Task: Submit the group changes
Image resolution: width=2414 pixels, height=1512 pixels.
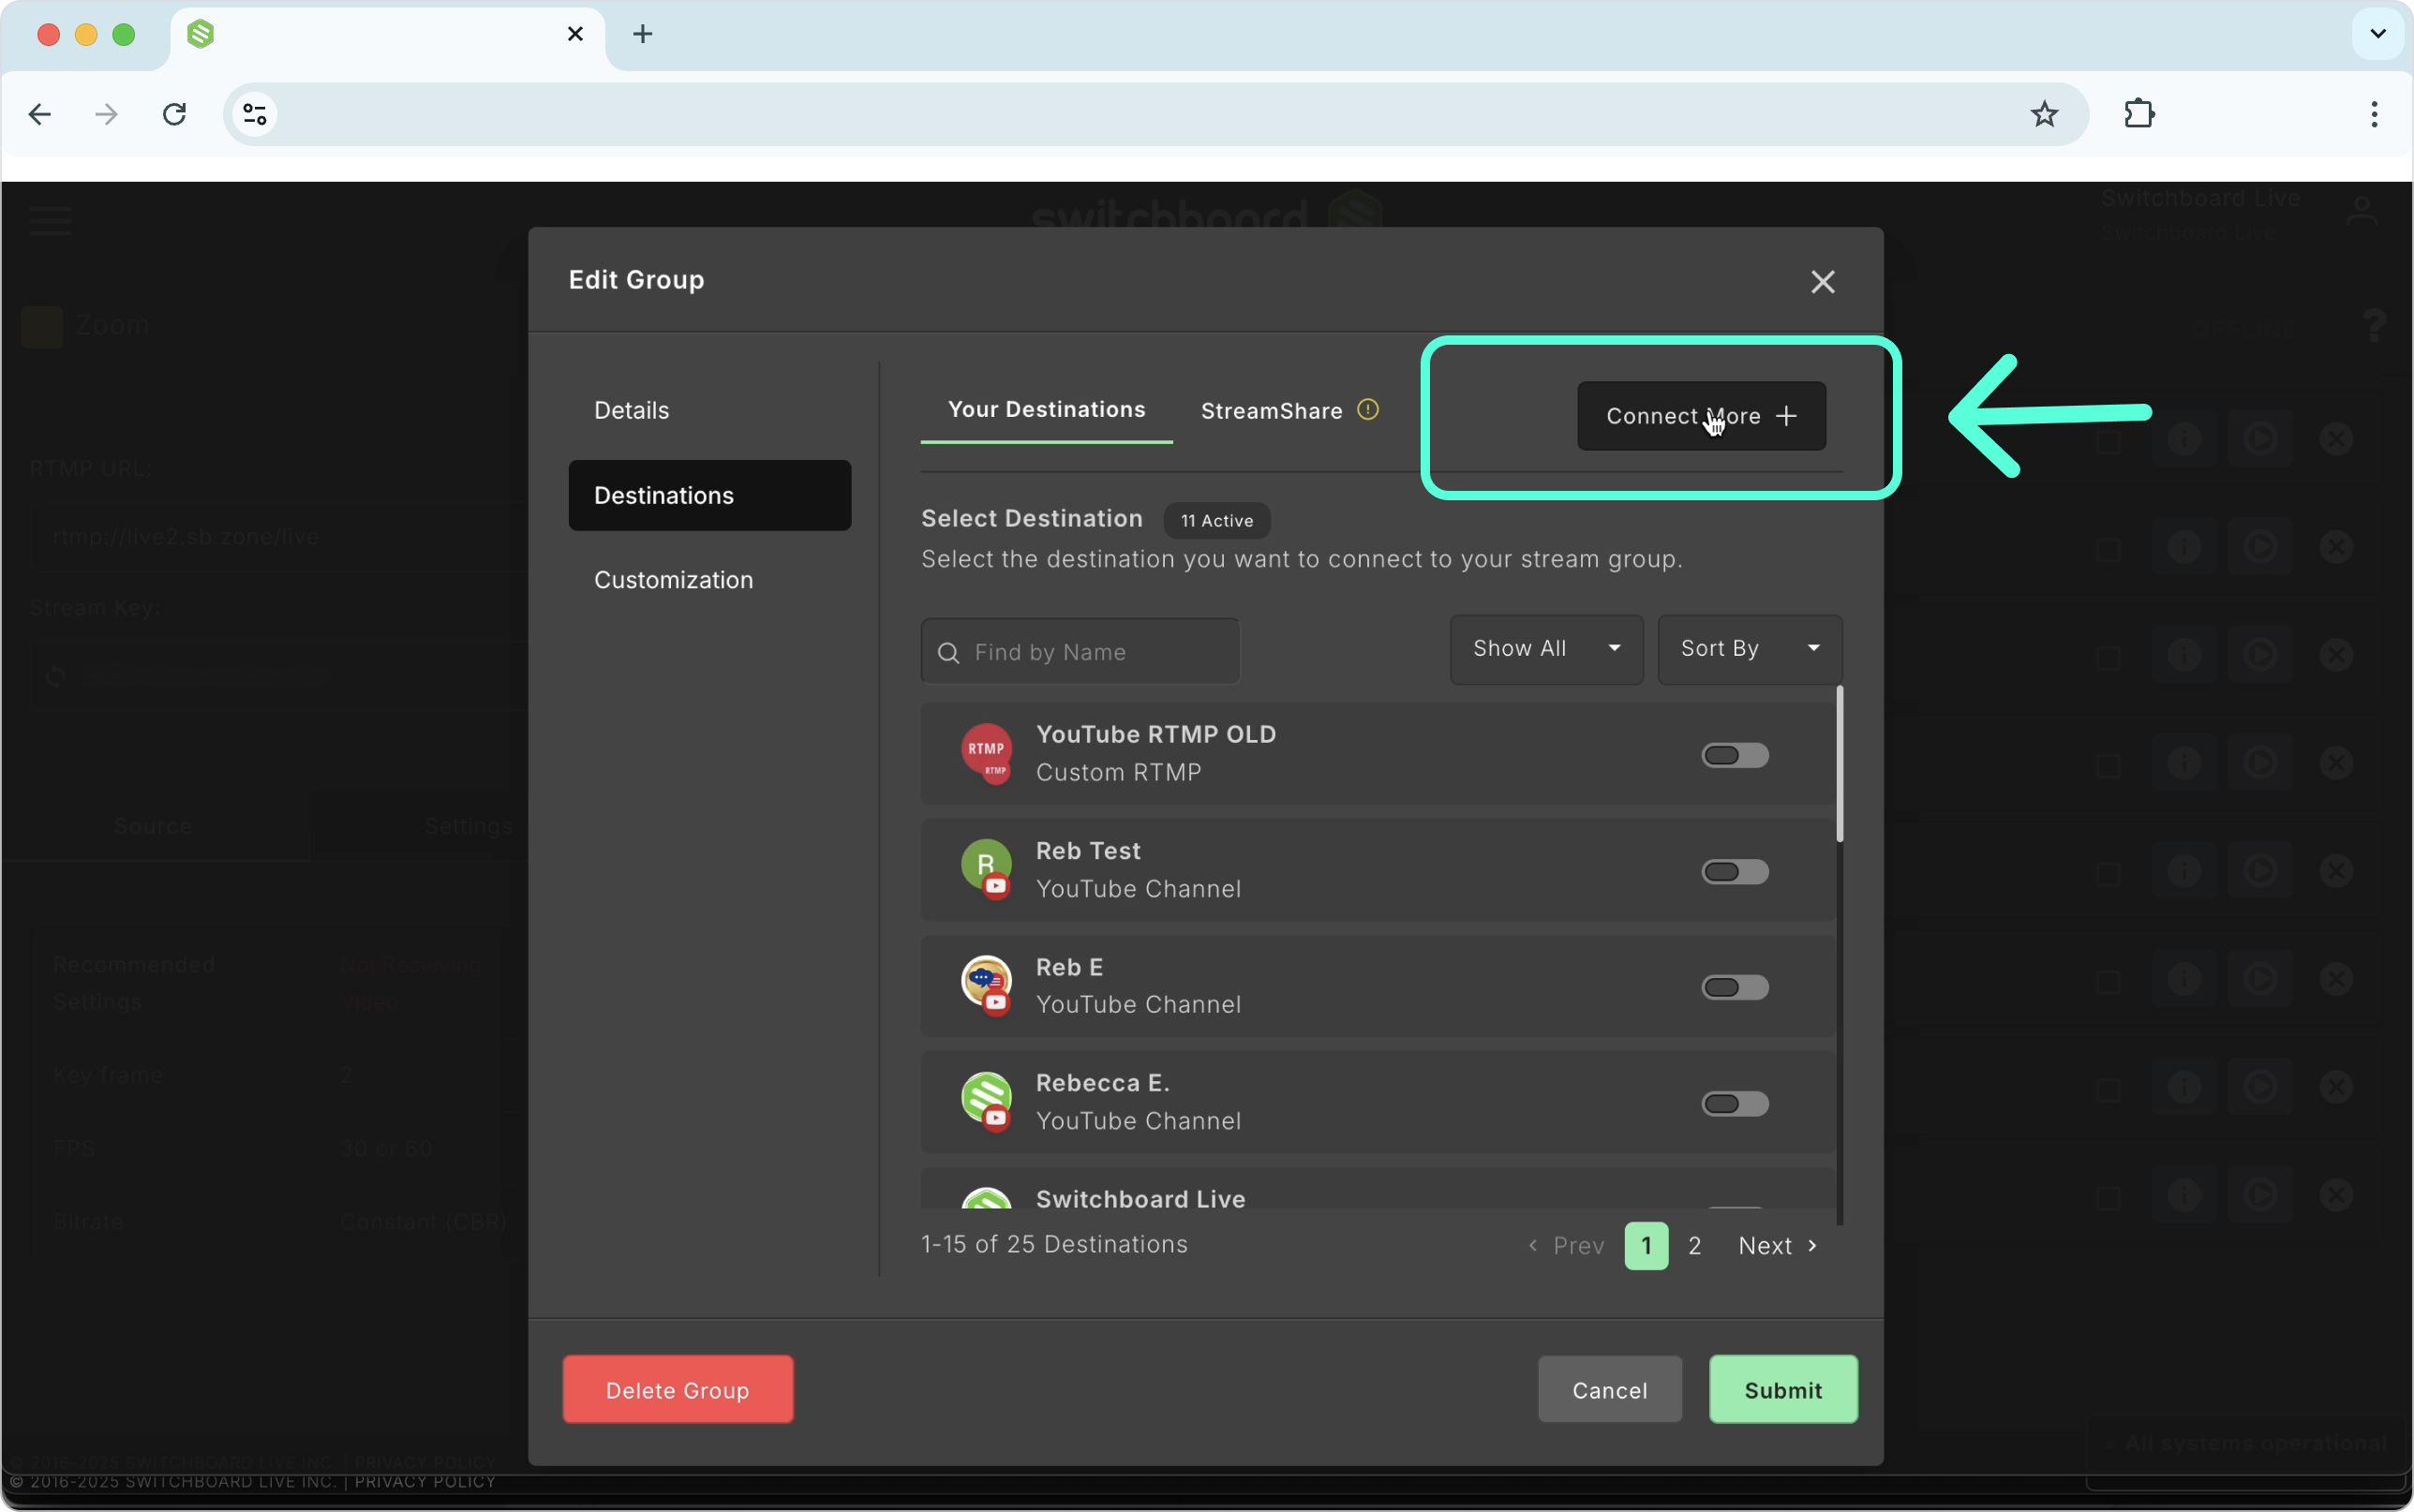Action: coord(1783,1389)
